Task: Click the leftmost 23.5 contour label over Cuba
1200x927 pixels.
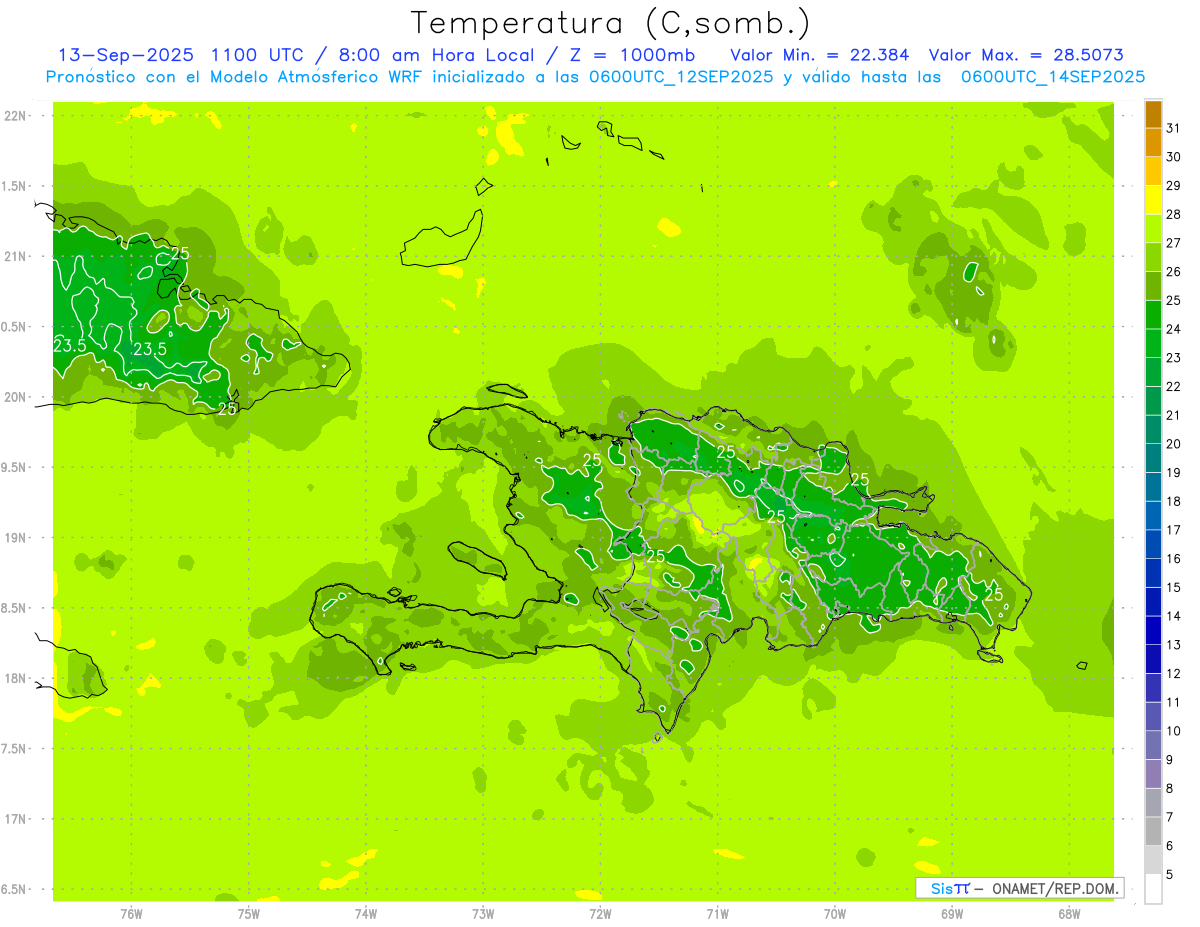Action: coord(68,346)
